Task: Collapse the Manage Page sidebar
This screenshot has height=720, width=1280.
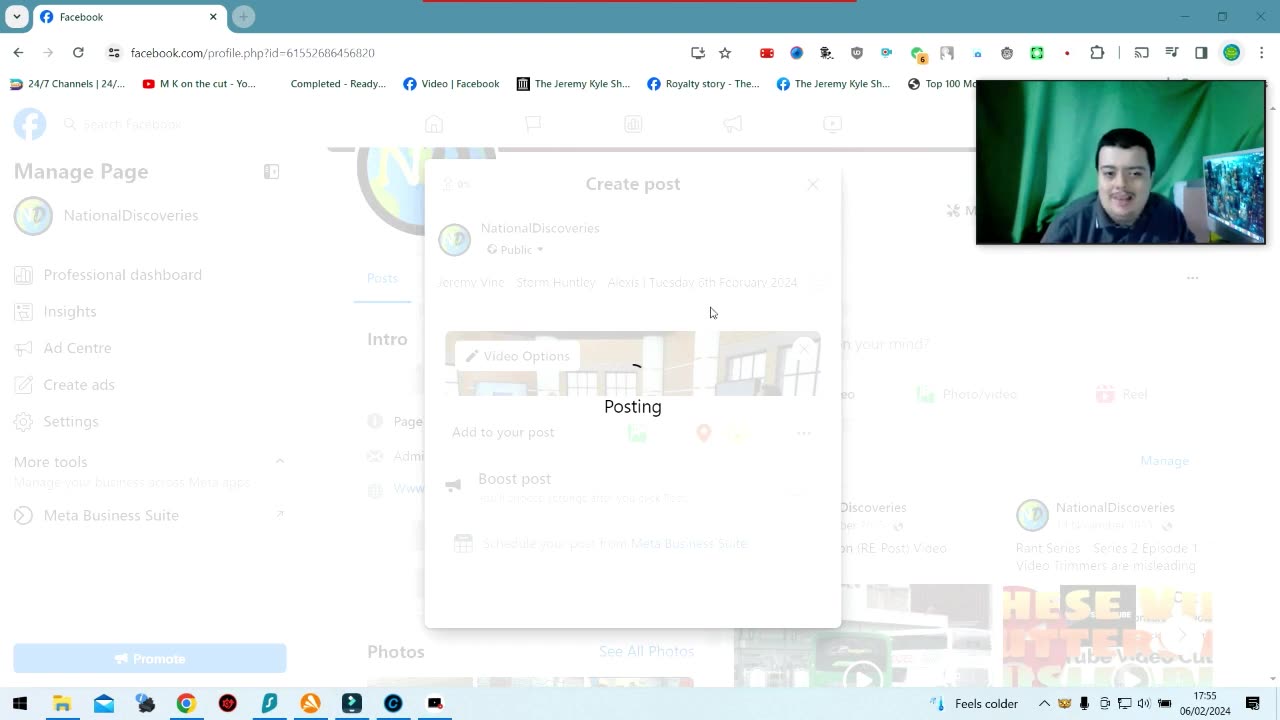Action: 271,172
